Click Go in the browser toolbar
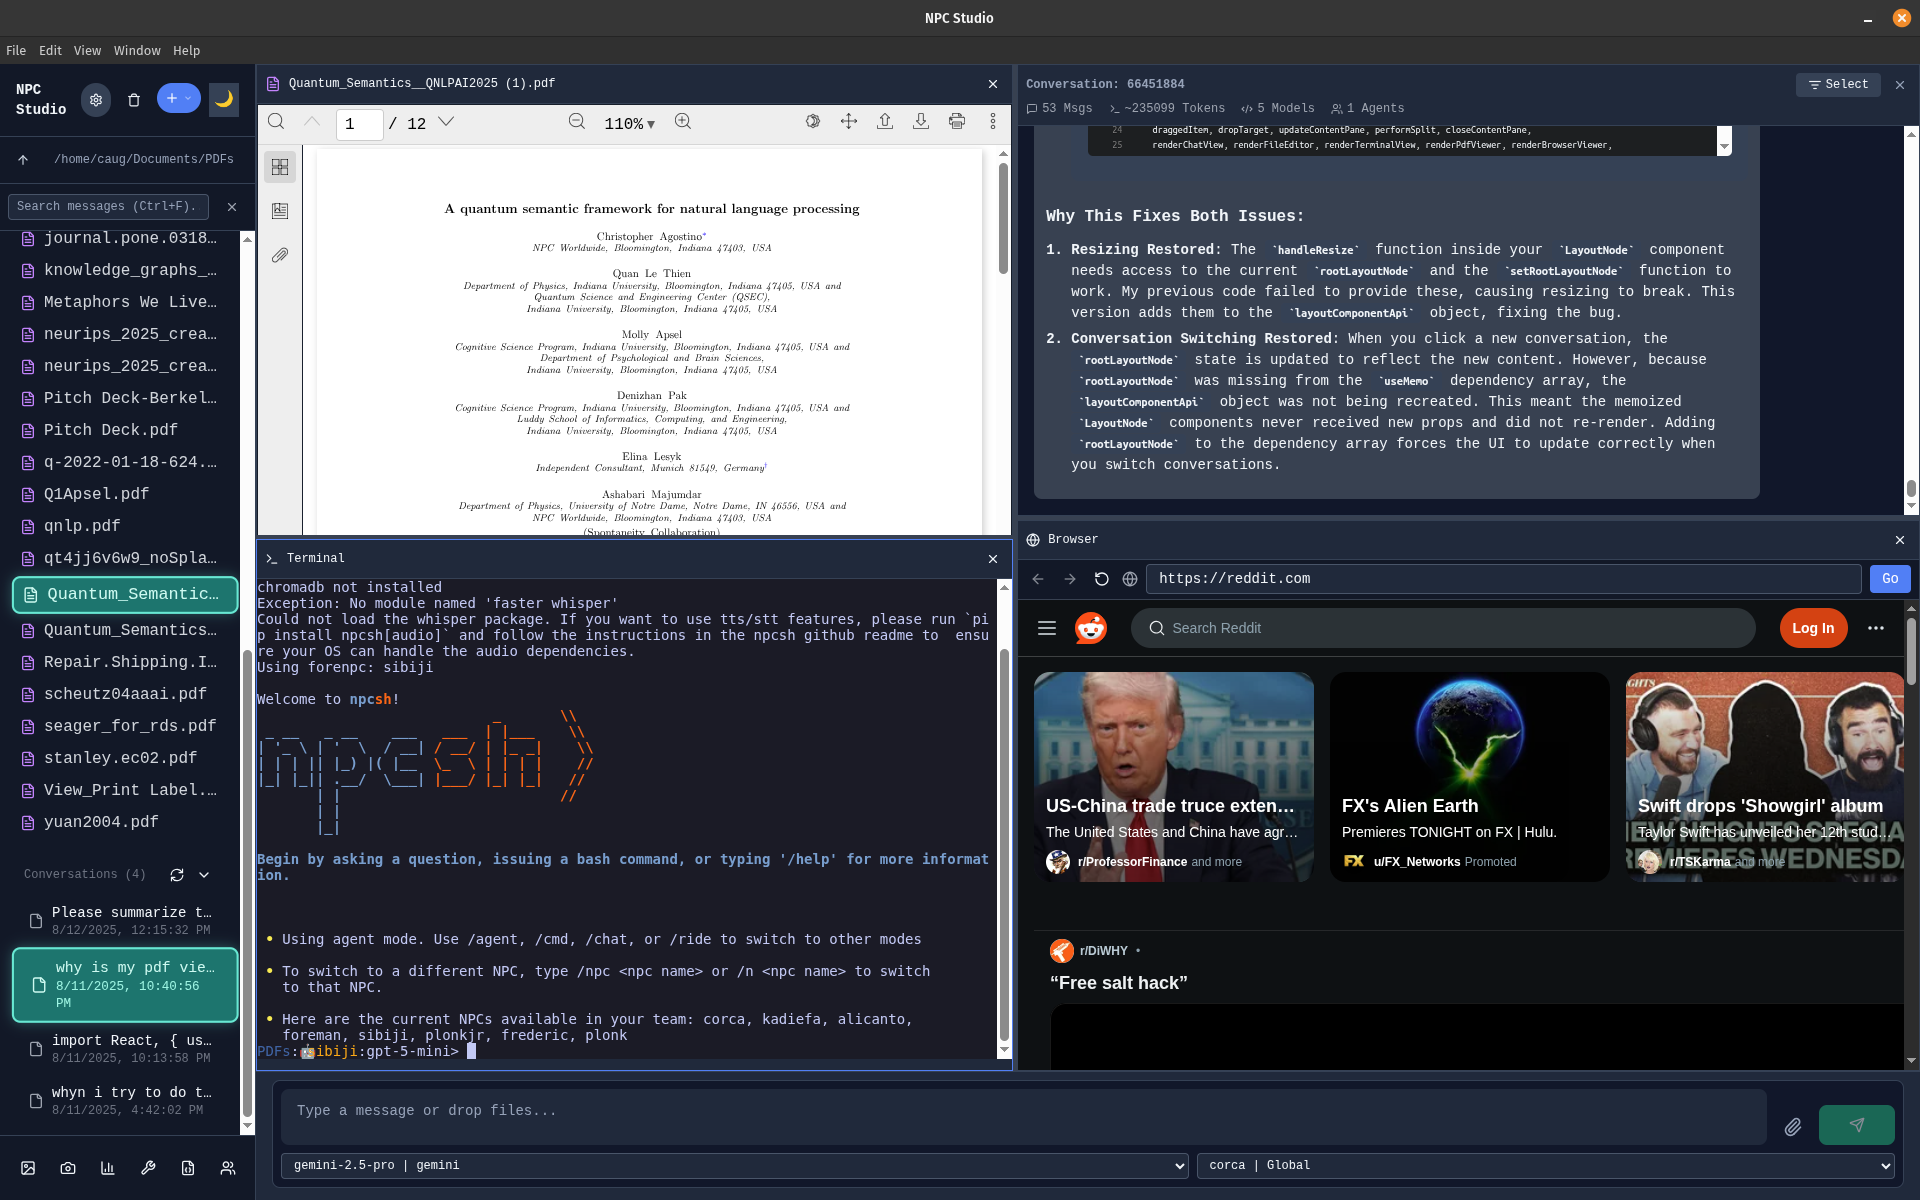Viewport: 1920px width, 1200px height. [x=1888, y=578]
